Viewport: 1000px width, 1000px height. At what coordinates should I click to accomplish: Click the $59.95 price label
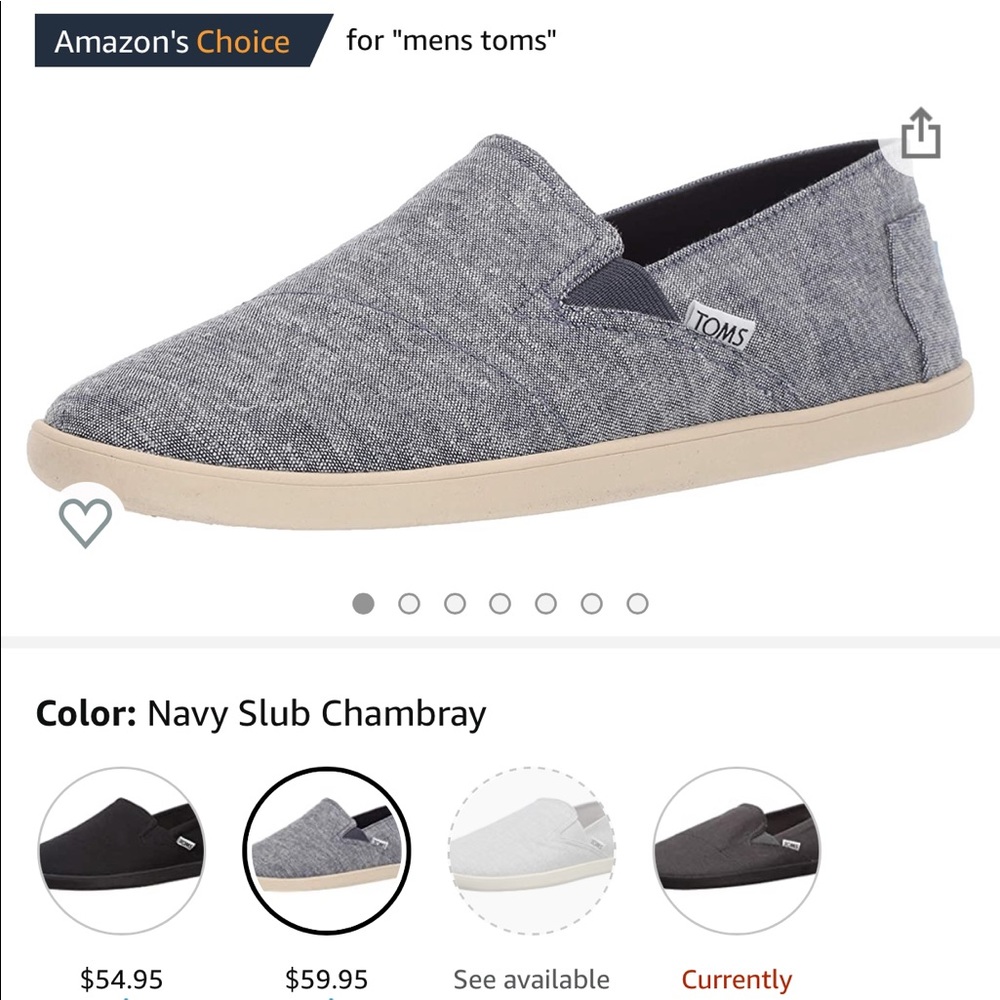(x=327, y=978)
